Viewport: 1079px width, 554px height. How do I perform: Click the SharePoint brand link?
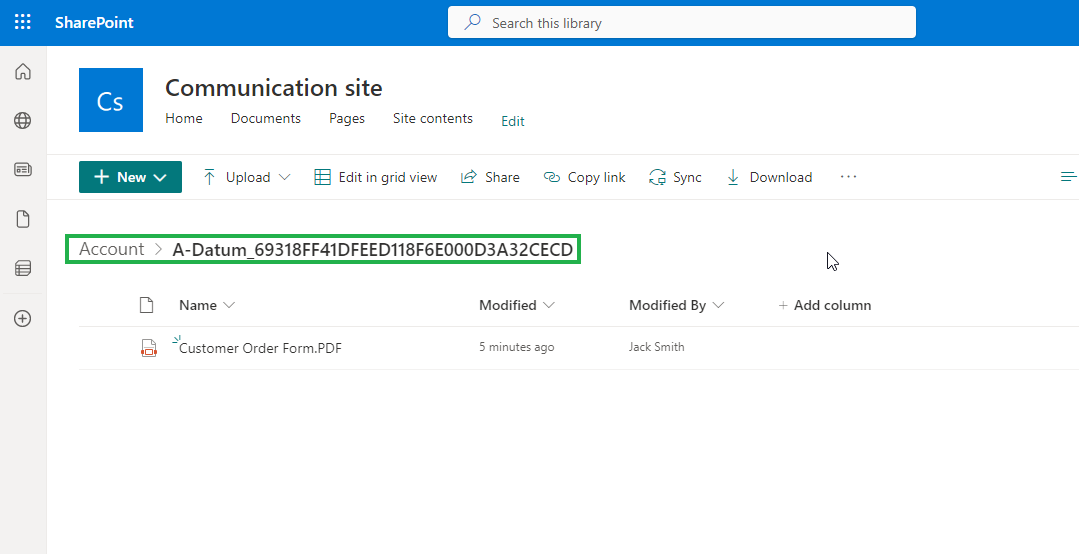[x=94, y=23]
